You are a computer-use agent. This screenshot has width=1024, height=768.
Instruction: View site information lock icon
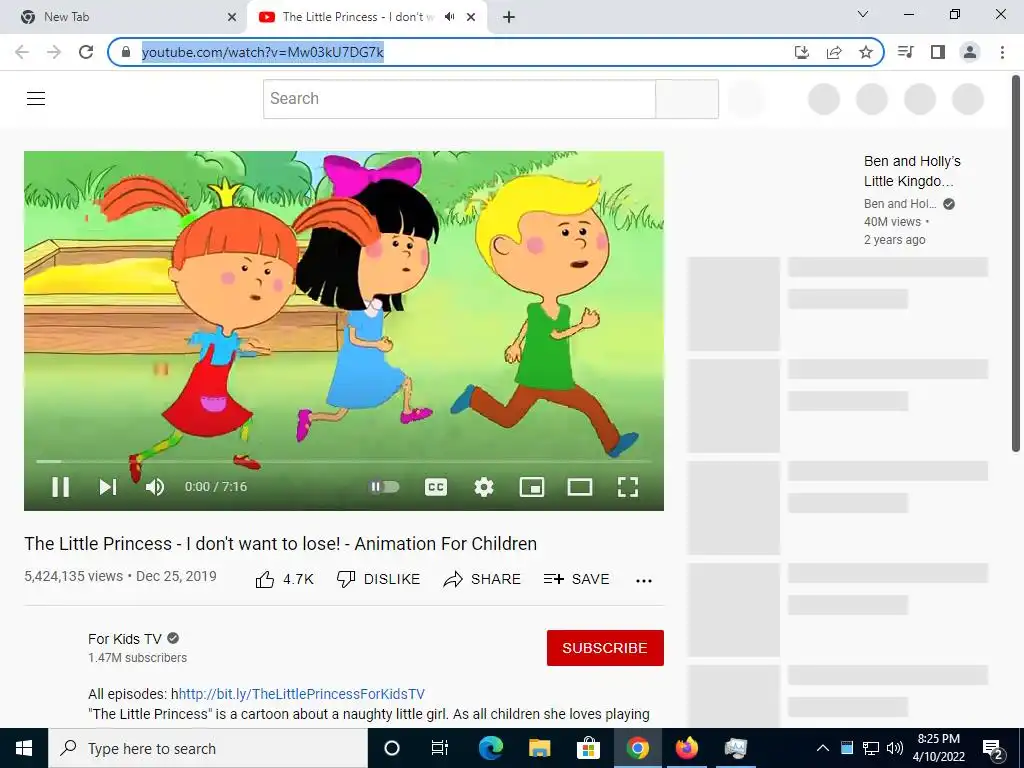pyautogui.click(x=126, y=52)
